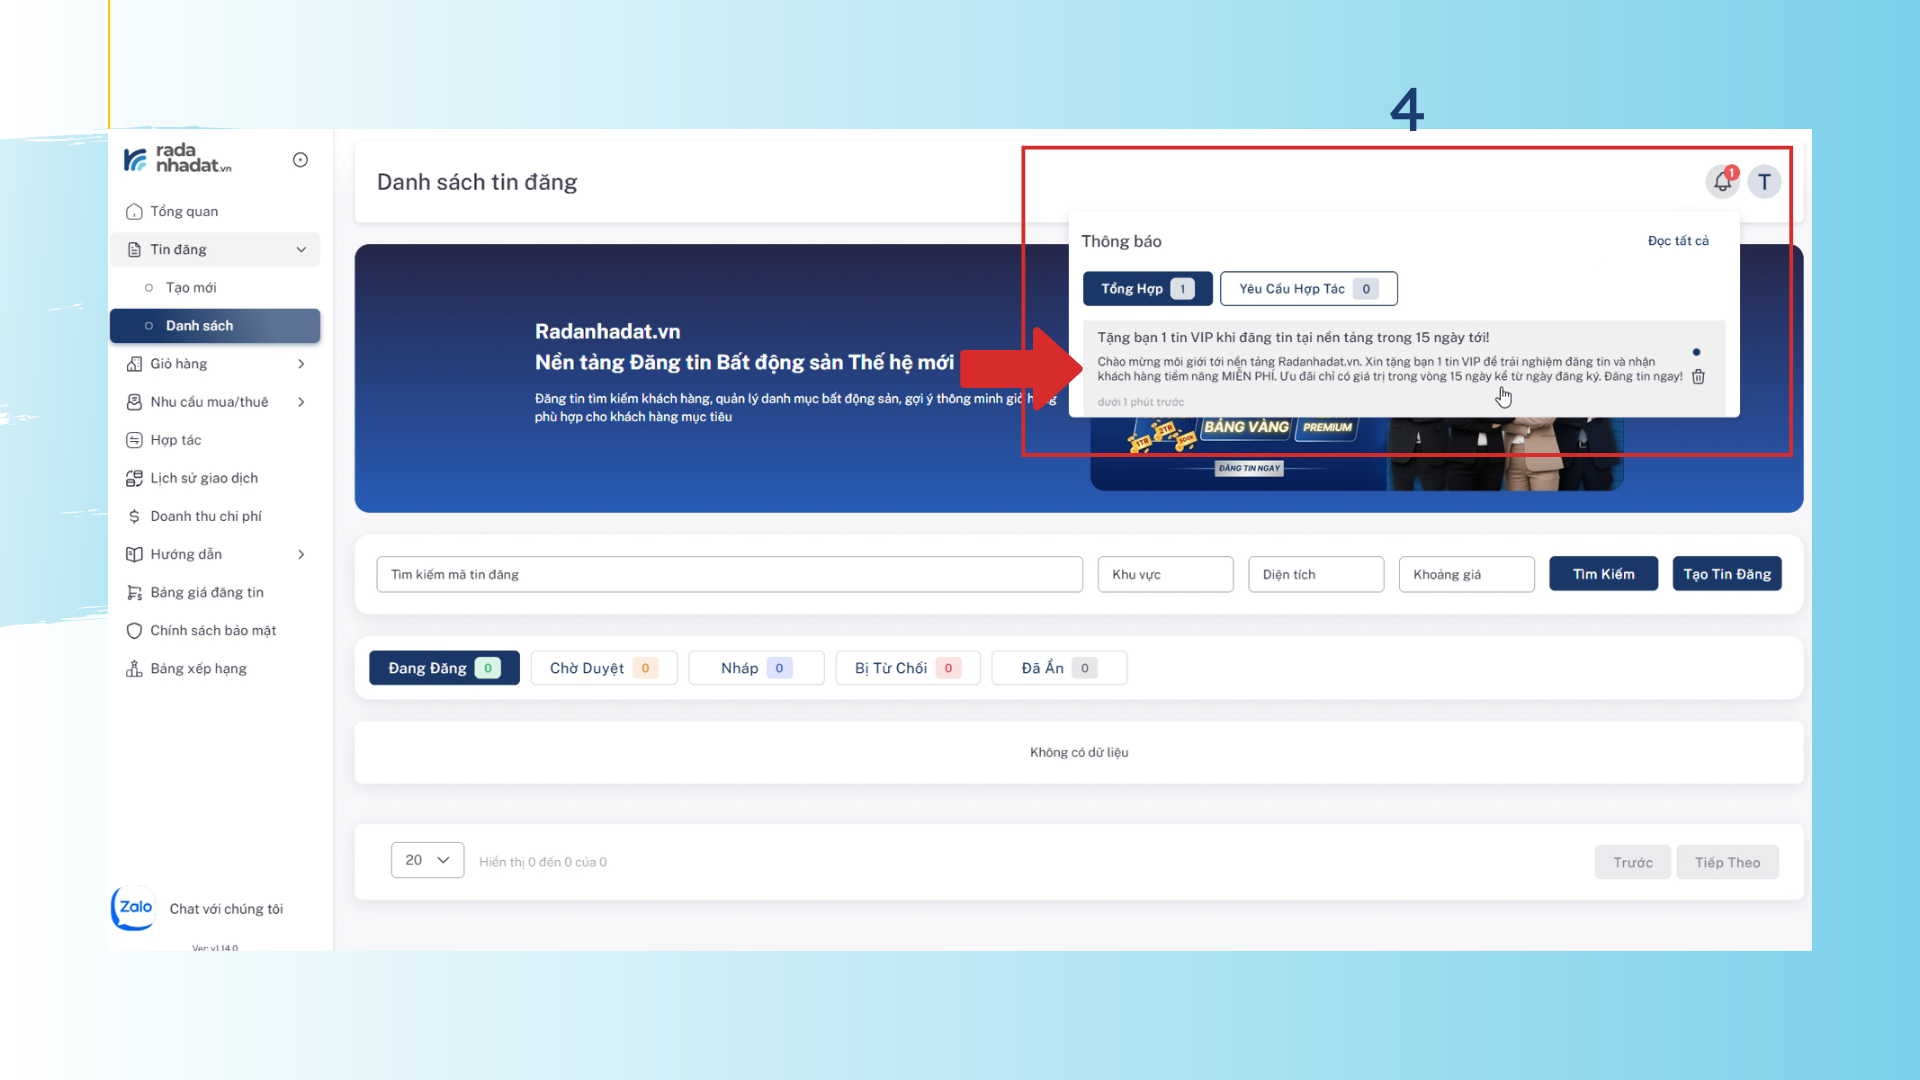Image resolution: width=1920 pixels, height=1080 pixels.
Task: Click the Không có dữ liệu text
Action: (x=1079, y=752)
